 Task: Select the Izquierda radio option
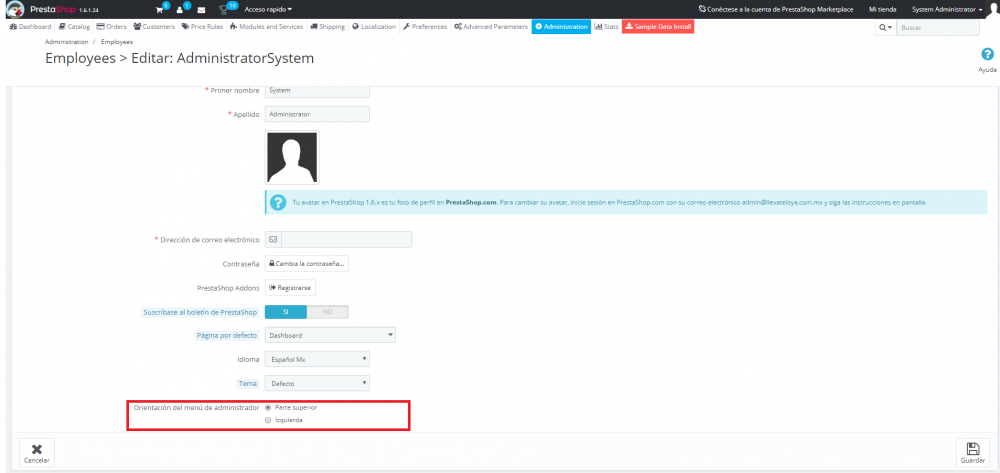coord(268,420)
